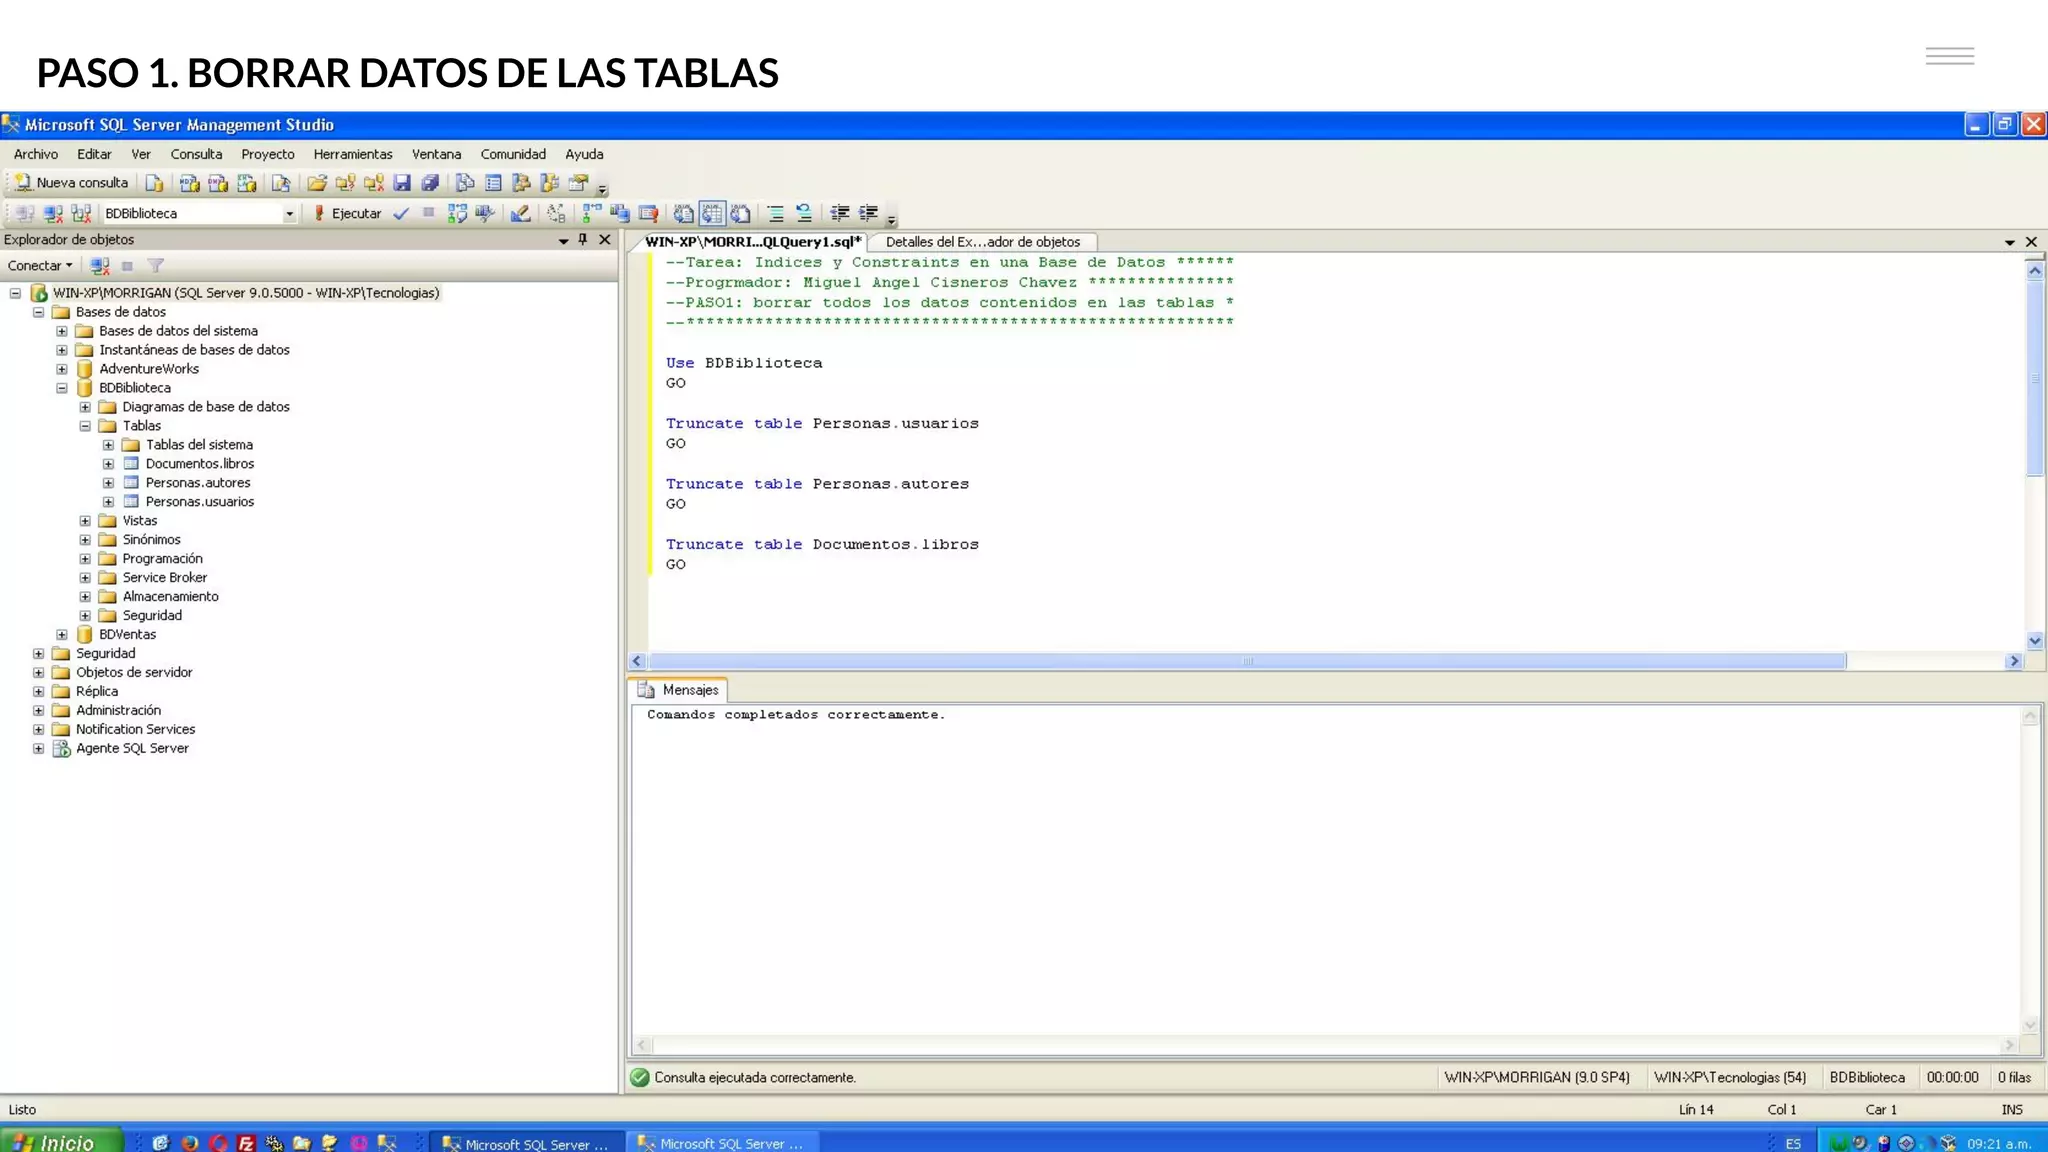
Task: Select the Personas.autores table
Action: tap(198, 483)
